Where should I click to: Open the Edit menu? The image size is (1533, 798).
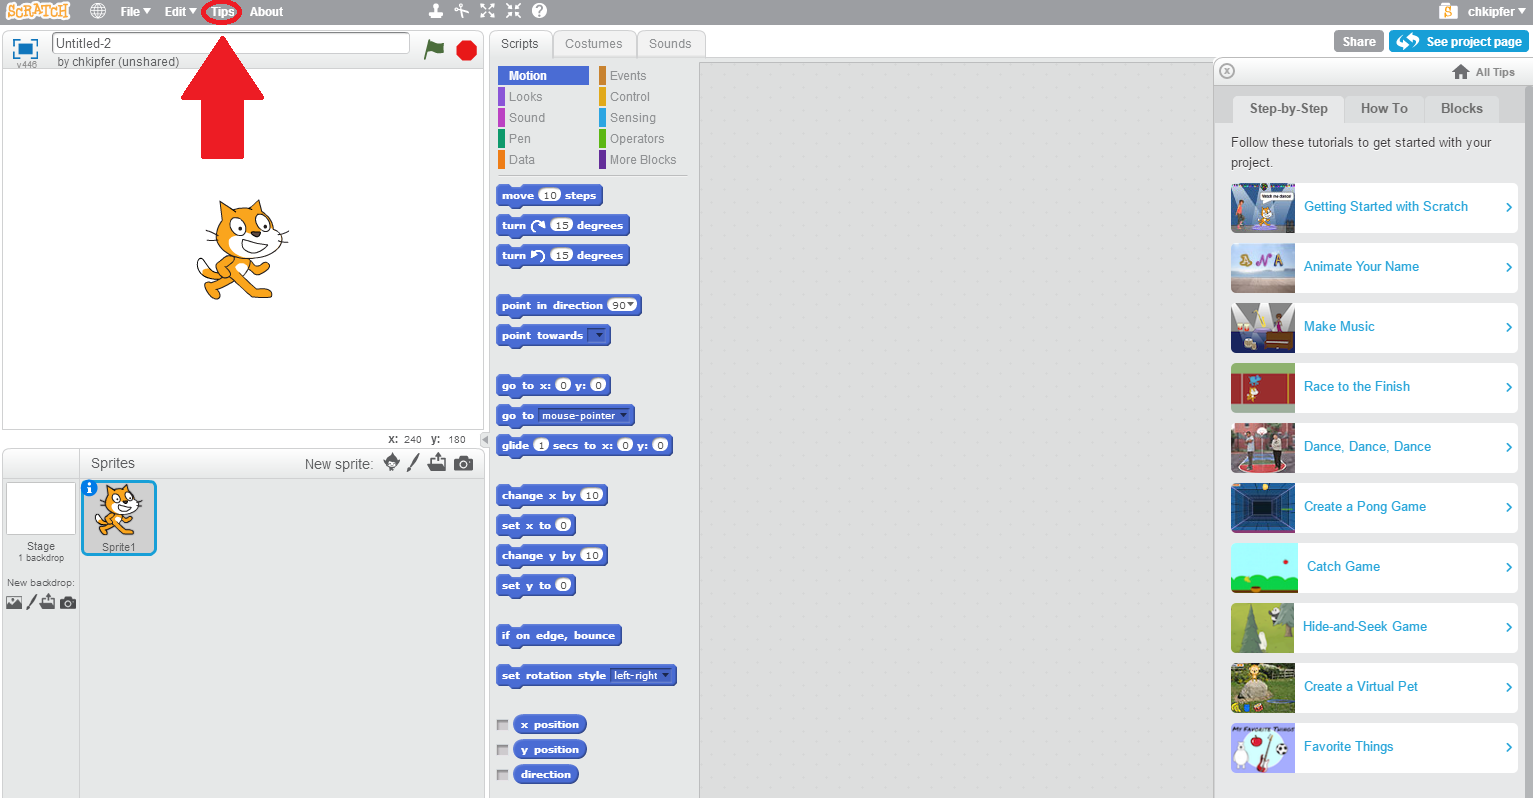(x=180, y=12)
